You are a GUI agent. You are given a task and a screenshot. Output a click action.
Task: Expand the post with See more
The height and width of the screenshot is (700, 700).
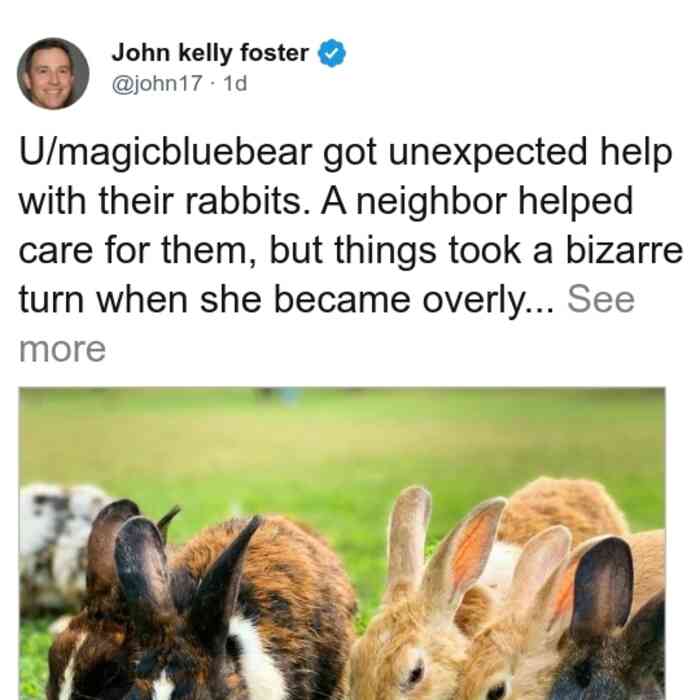(600, 299)
